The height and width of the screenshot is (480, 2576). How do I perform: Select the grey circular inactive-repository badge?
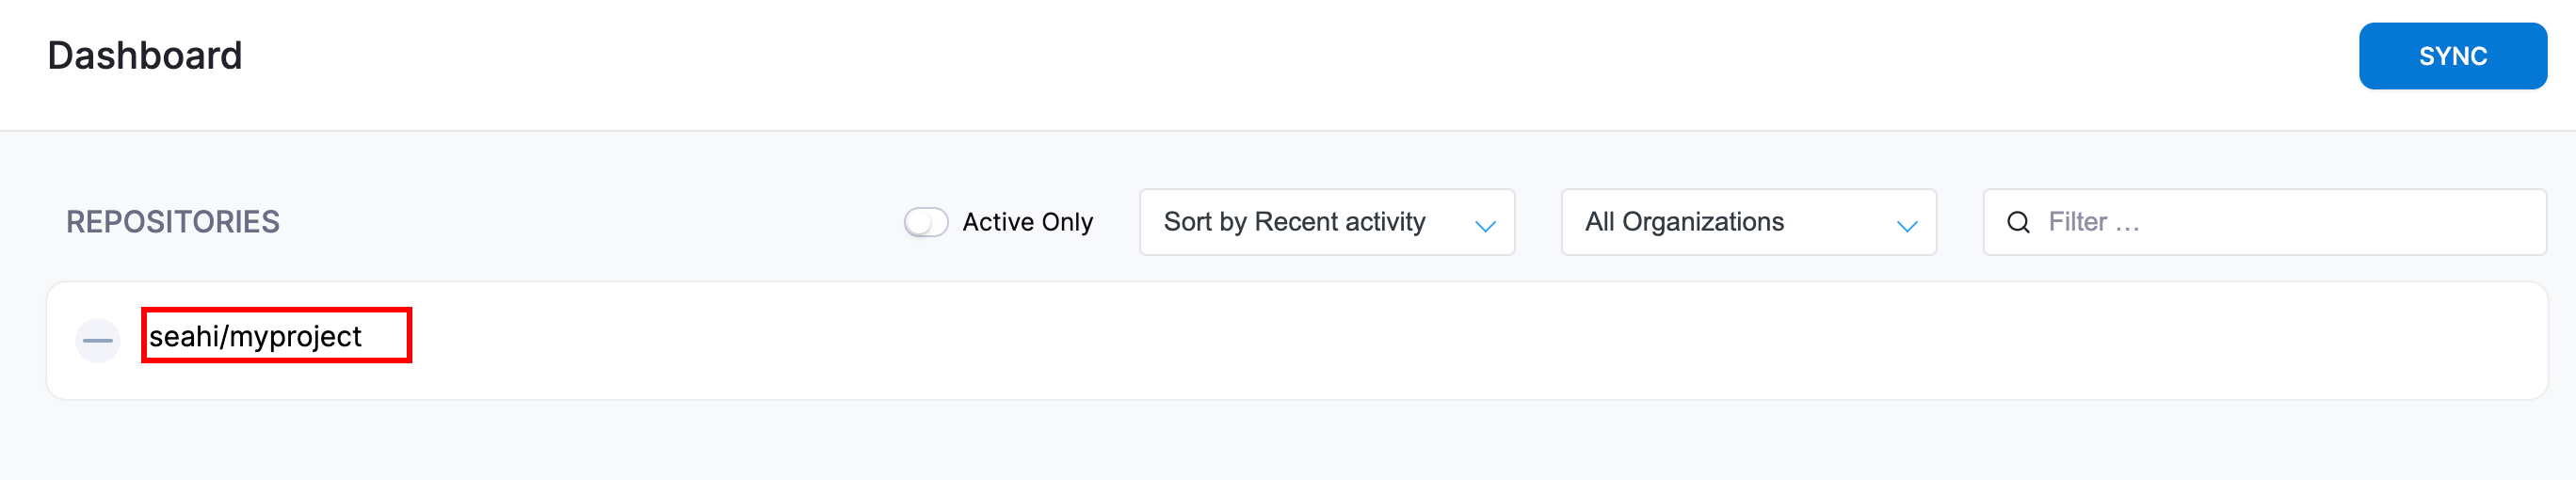click(98, 341)
